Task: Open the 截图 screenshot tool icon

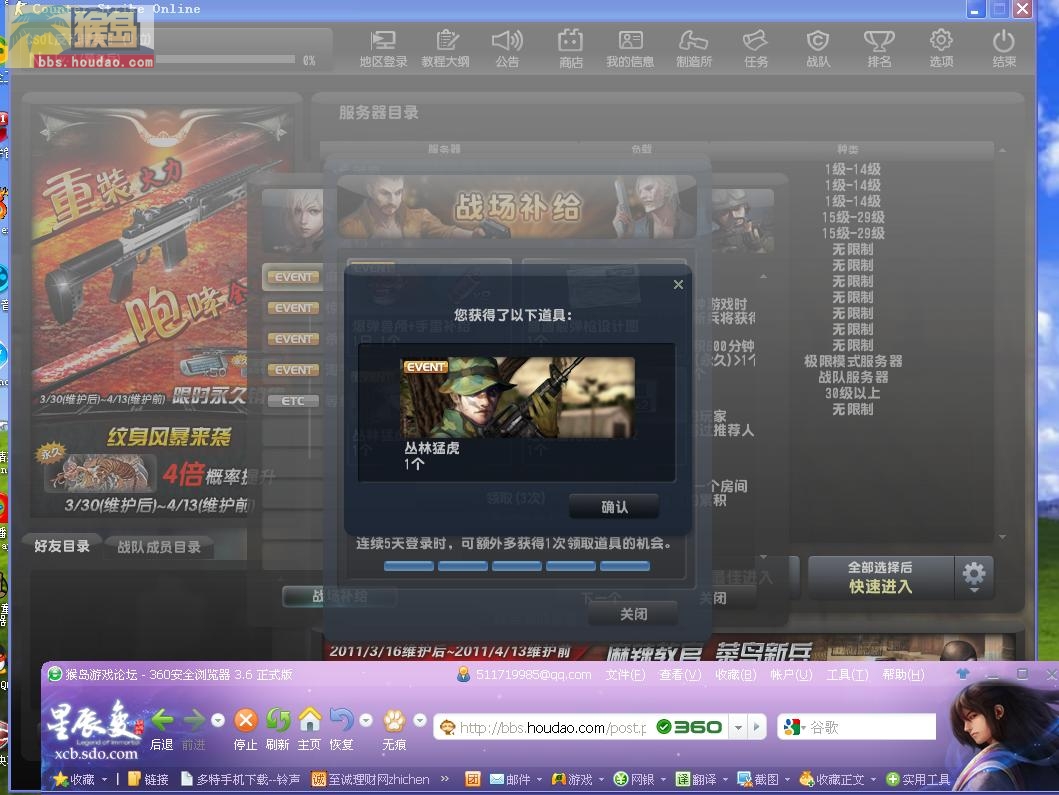Action: (745, 779)
